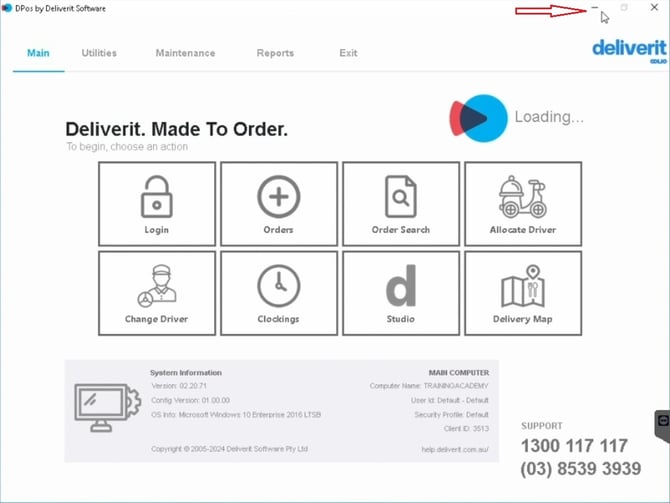Open the Utilities tab
Viewport: 670px width, 503px height.
tap(99, 53)
